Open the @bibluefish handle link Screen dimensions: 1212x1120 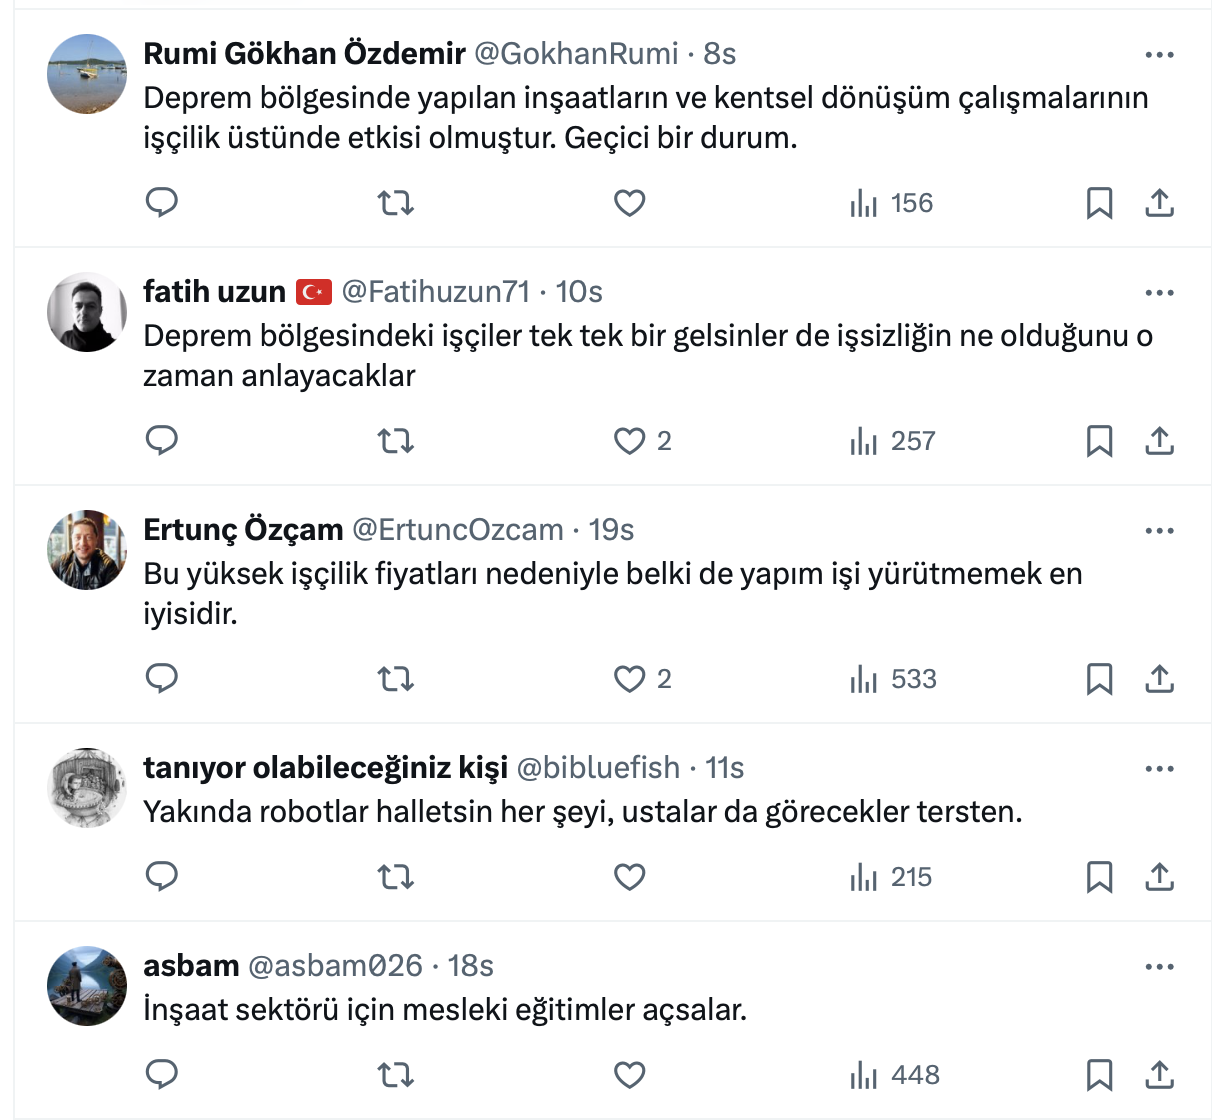tap(598, 768)
